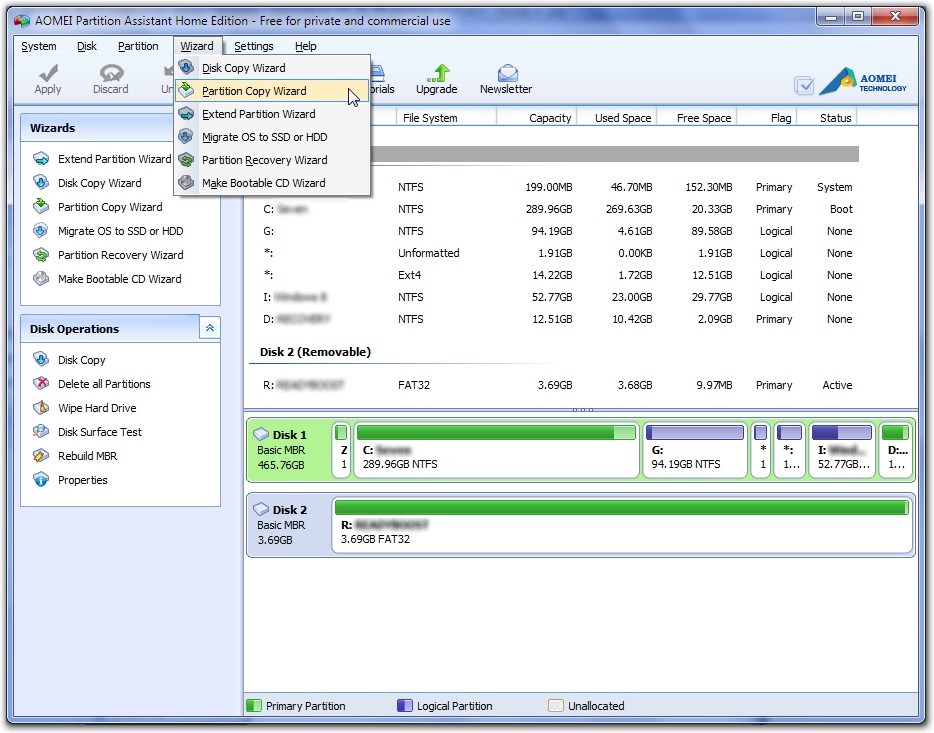Open the System menu
934x733 pixels.
[x=39, y=46]
